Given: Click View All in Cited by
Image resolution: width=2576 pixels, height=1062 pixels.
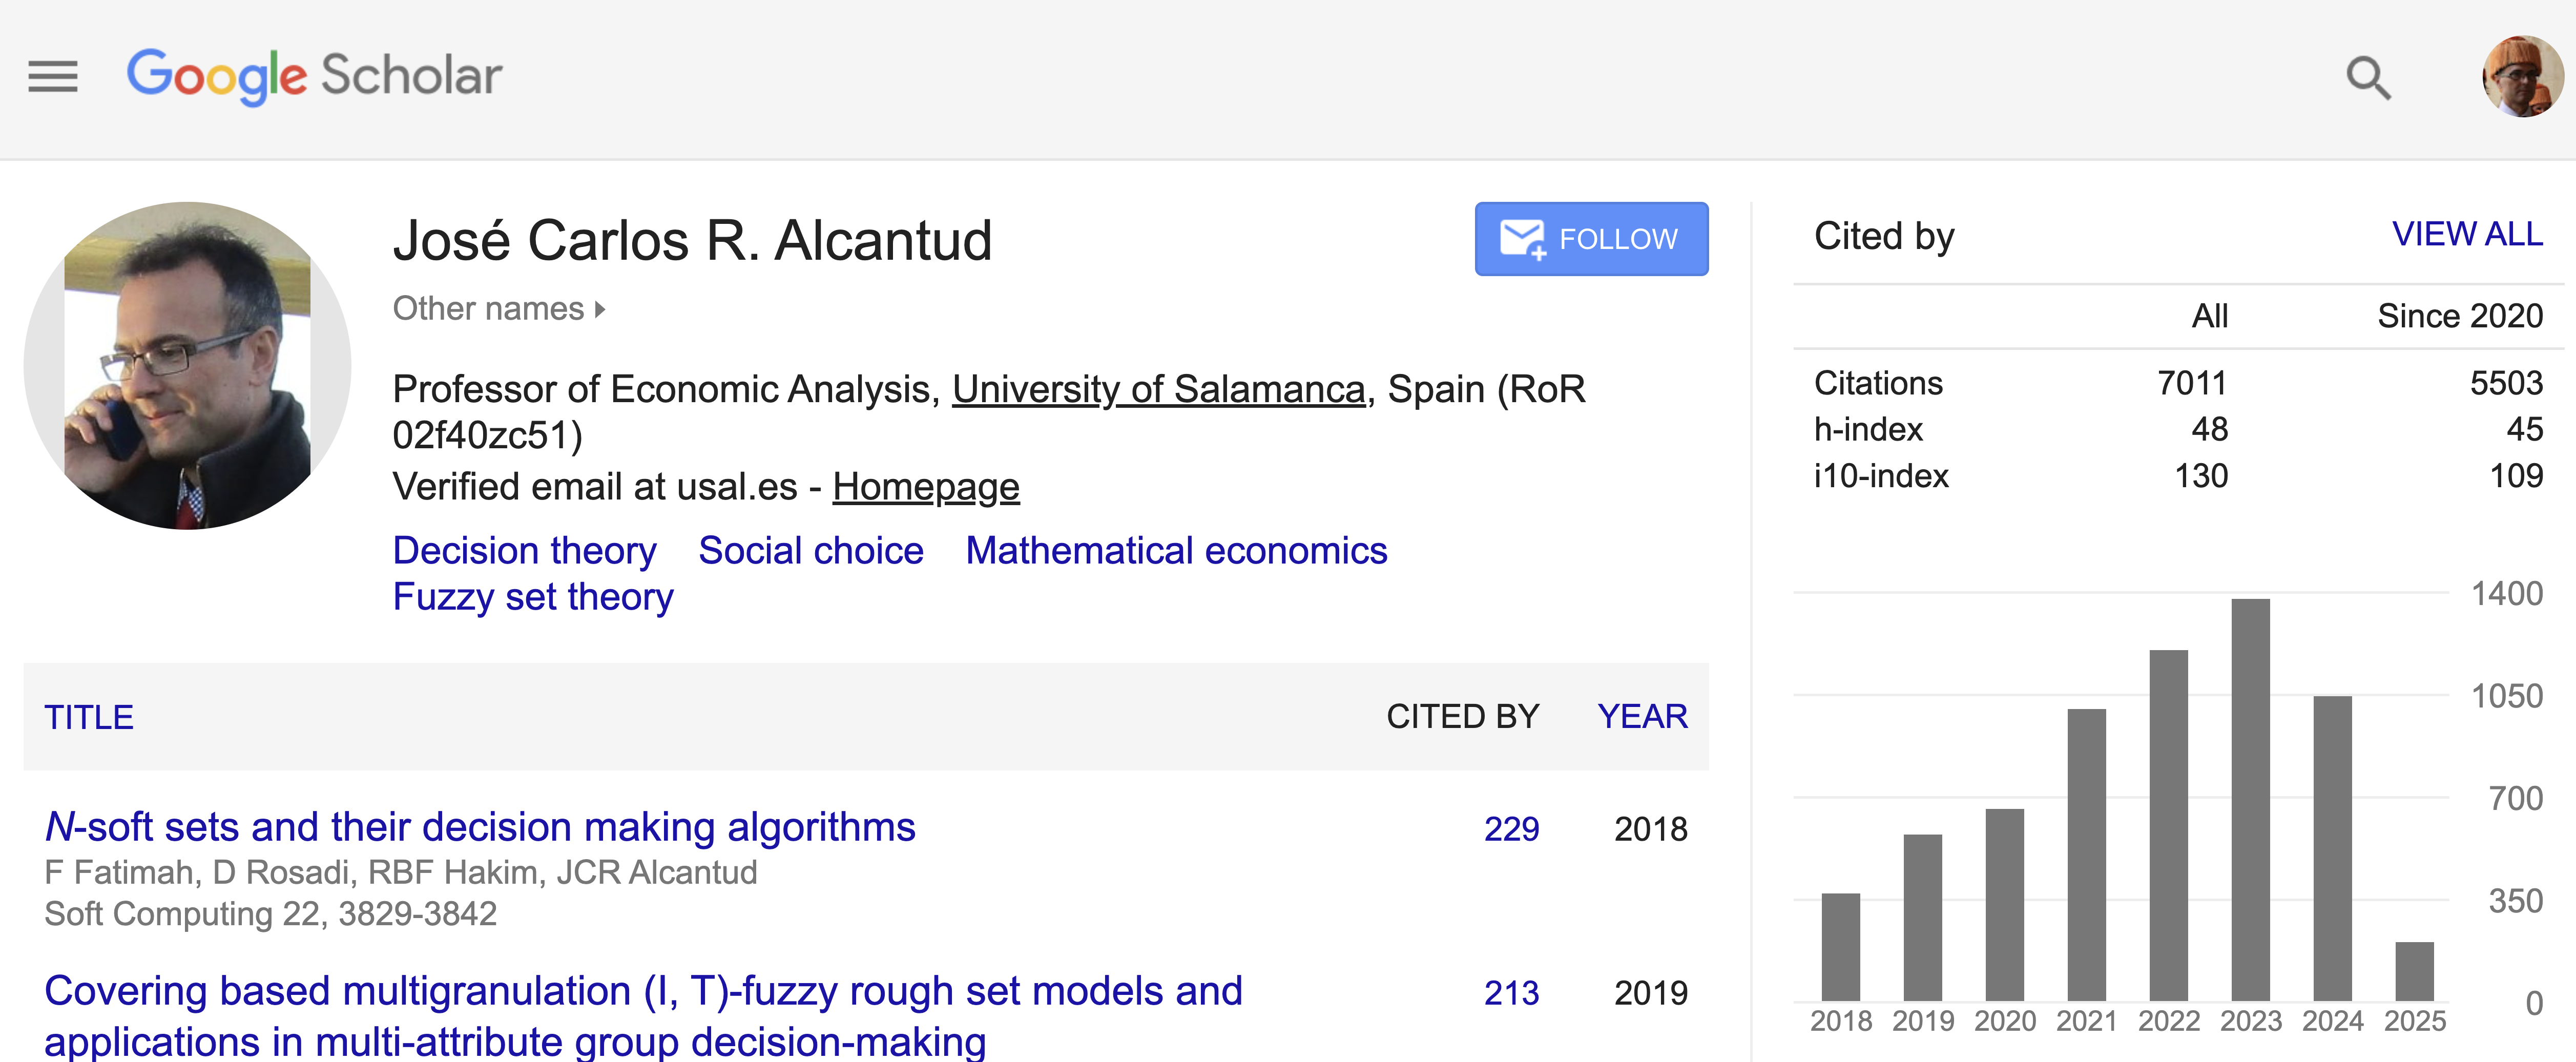Looking at the screenshot, I should (2466, 234).
